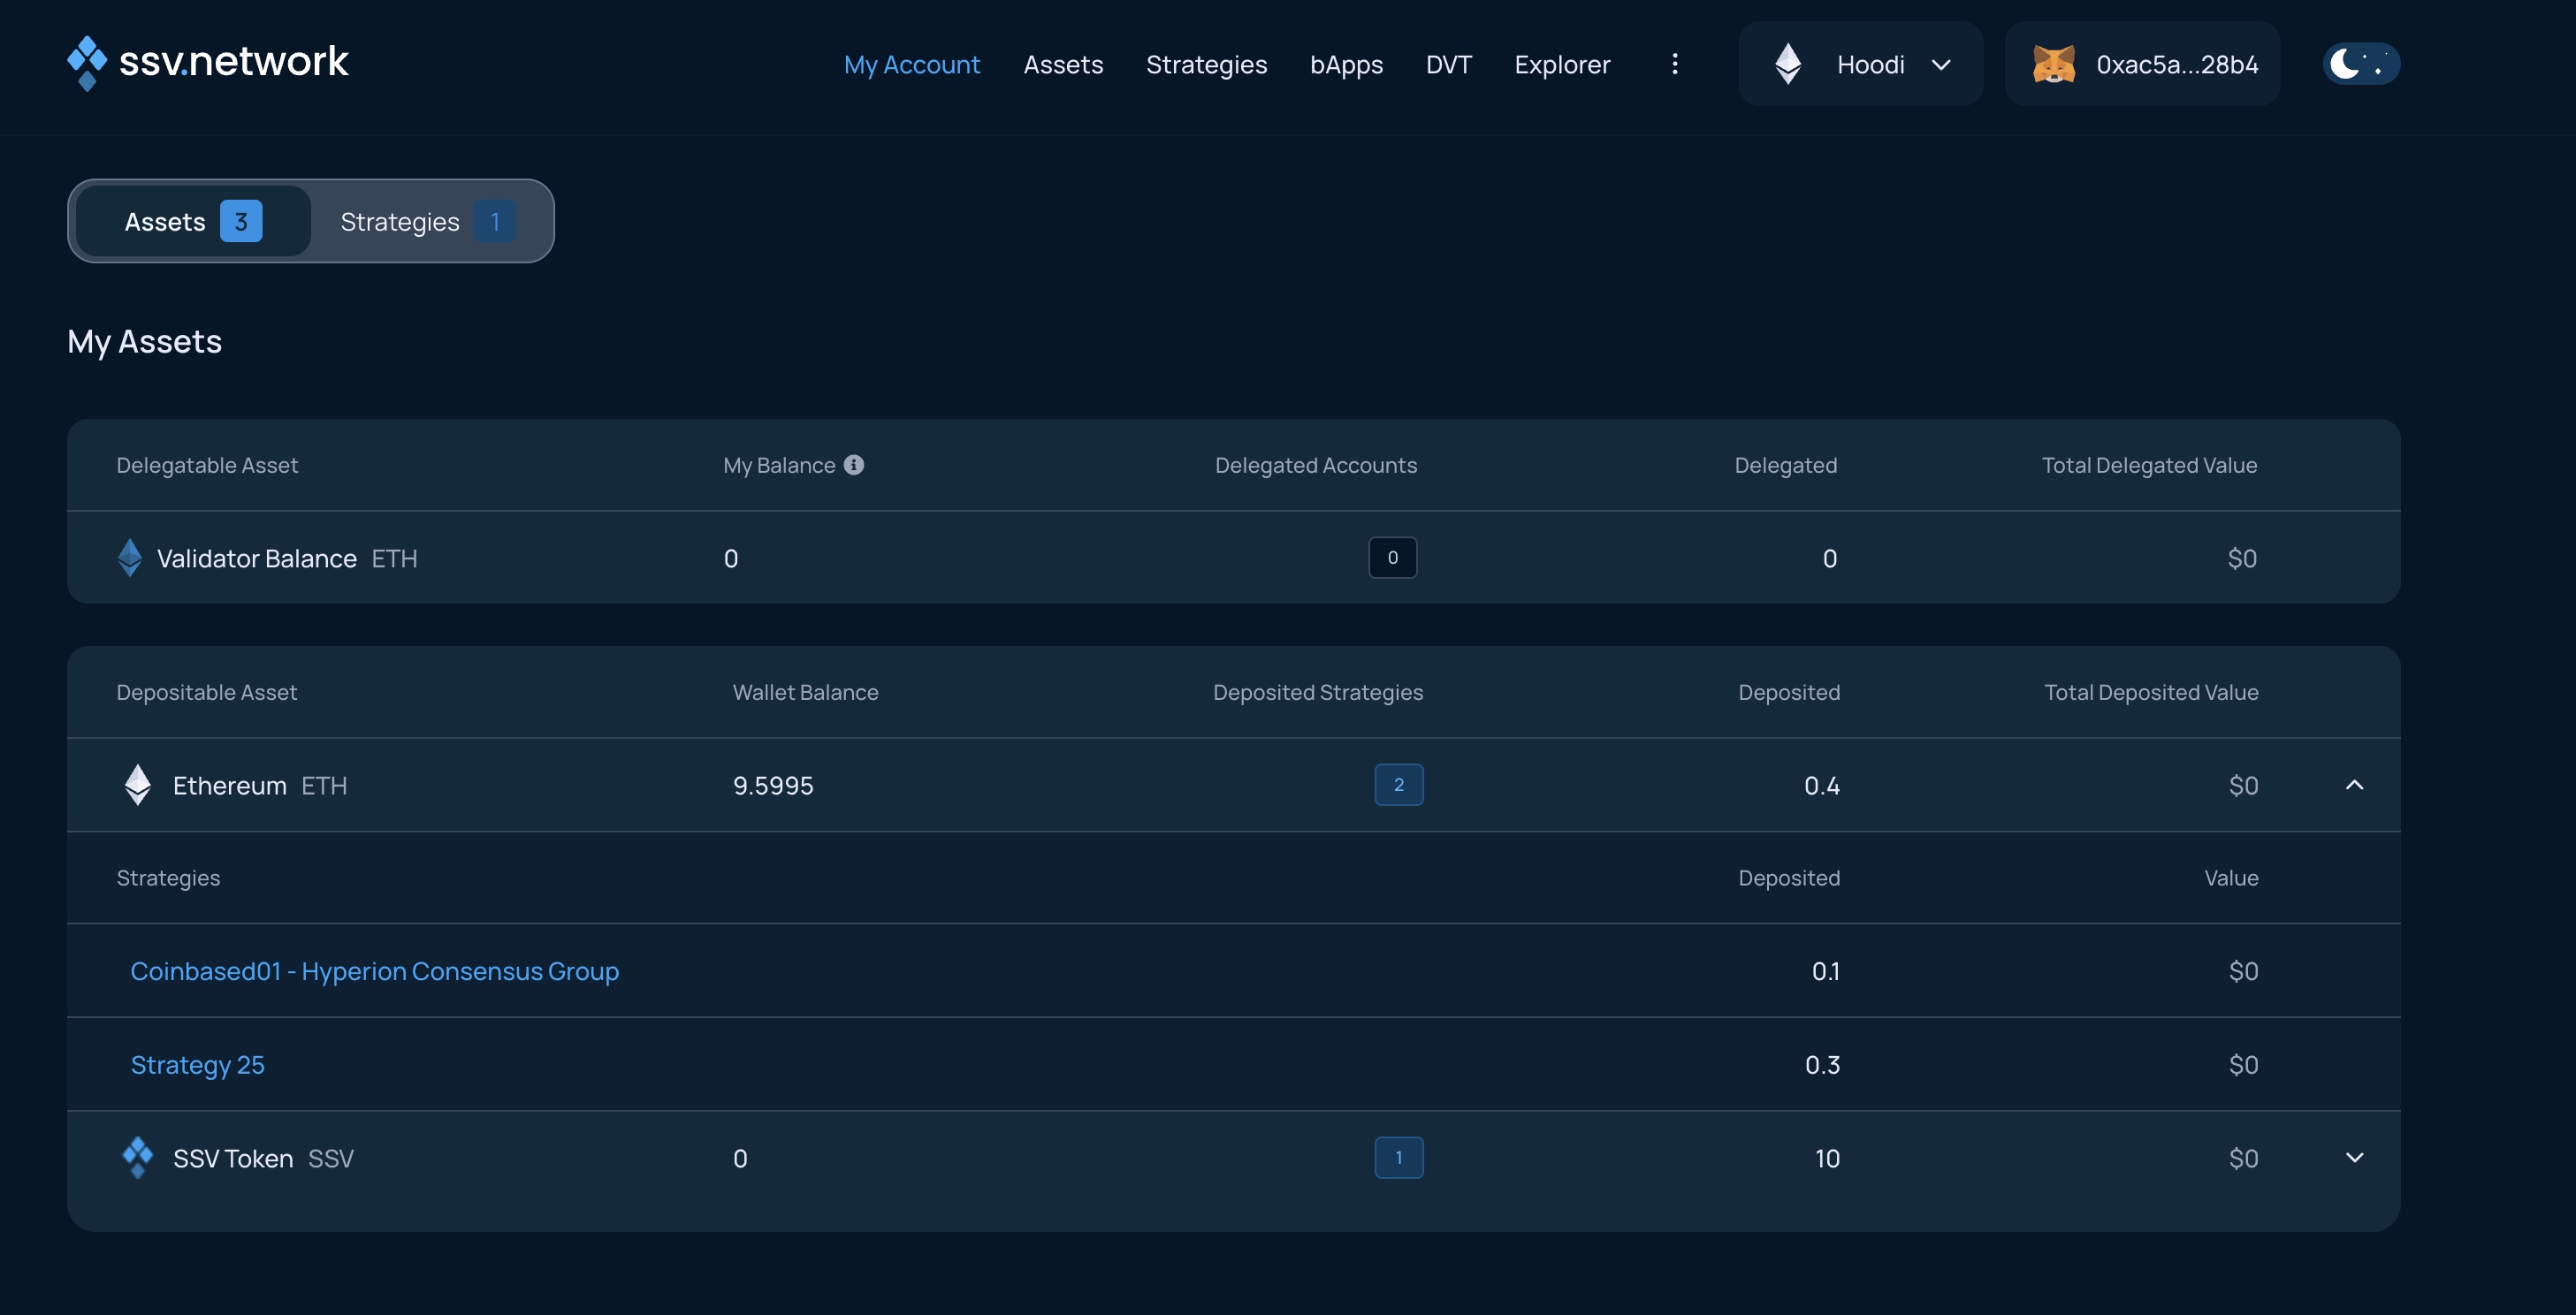Open the Assets nav item

(x=1063, y=64)
